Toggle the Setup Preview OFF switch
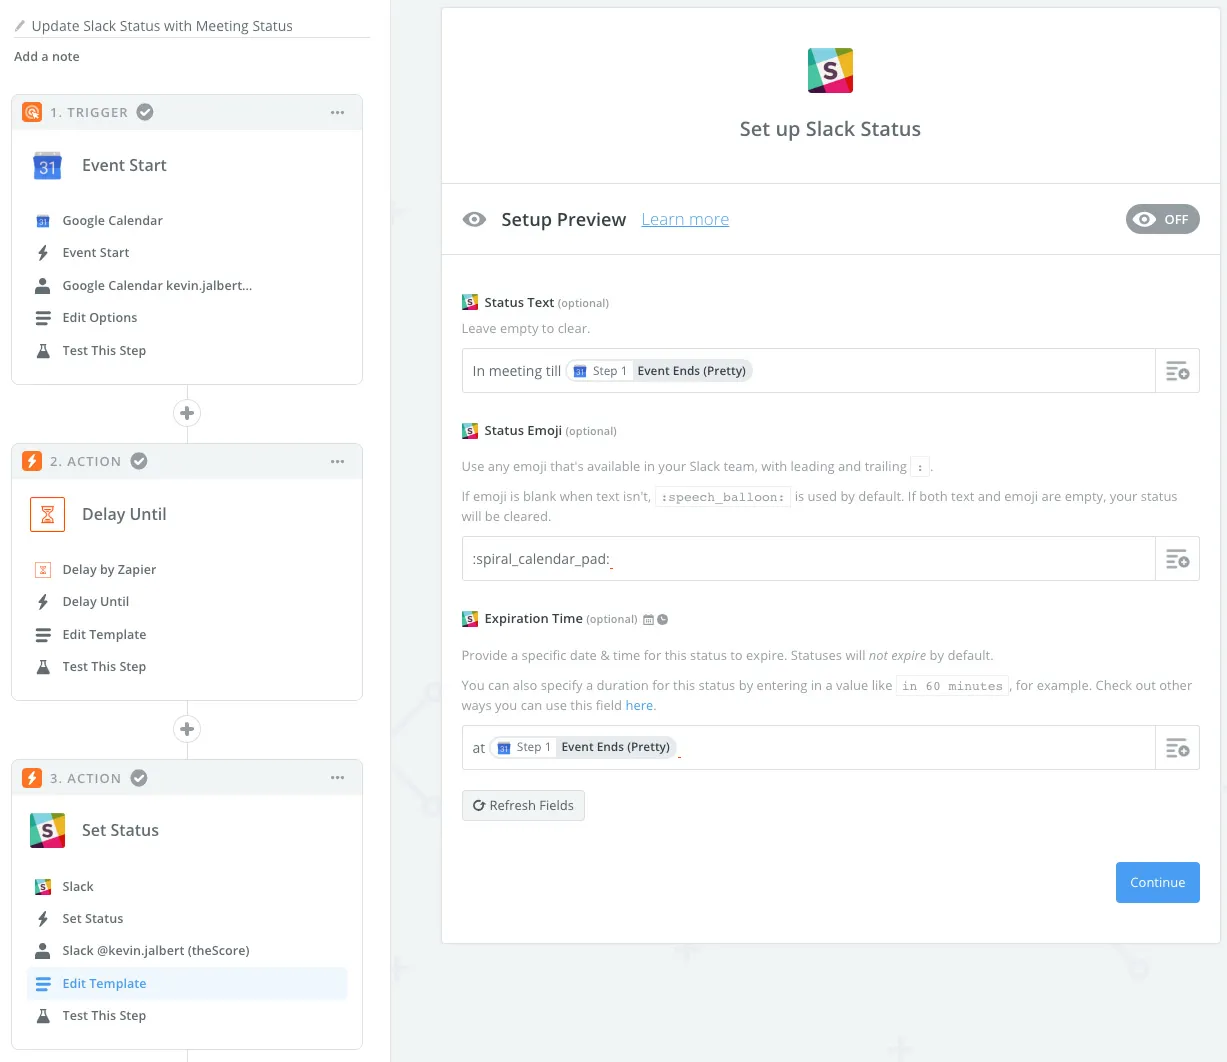1227x1062 pixels. click(1162, 219)
